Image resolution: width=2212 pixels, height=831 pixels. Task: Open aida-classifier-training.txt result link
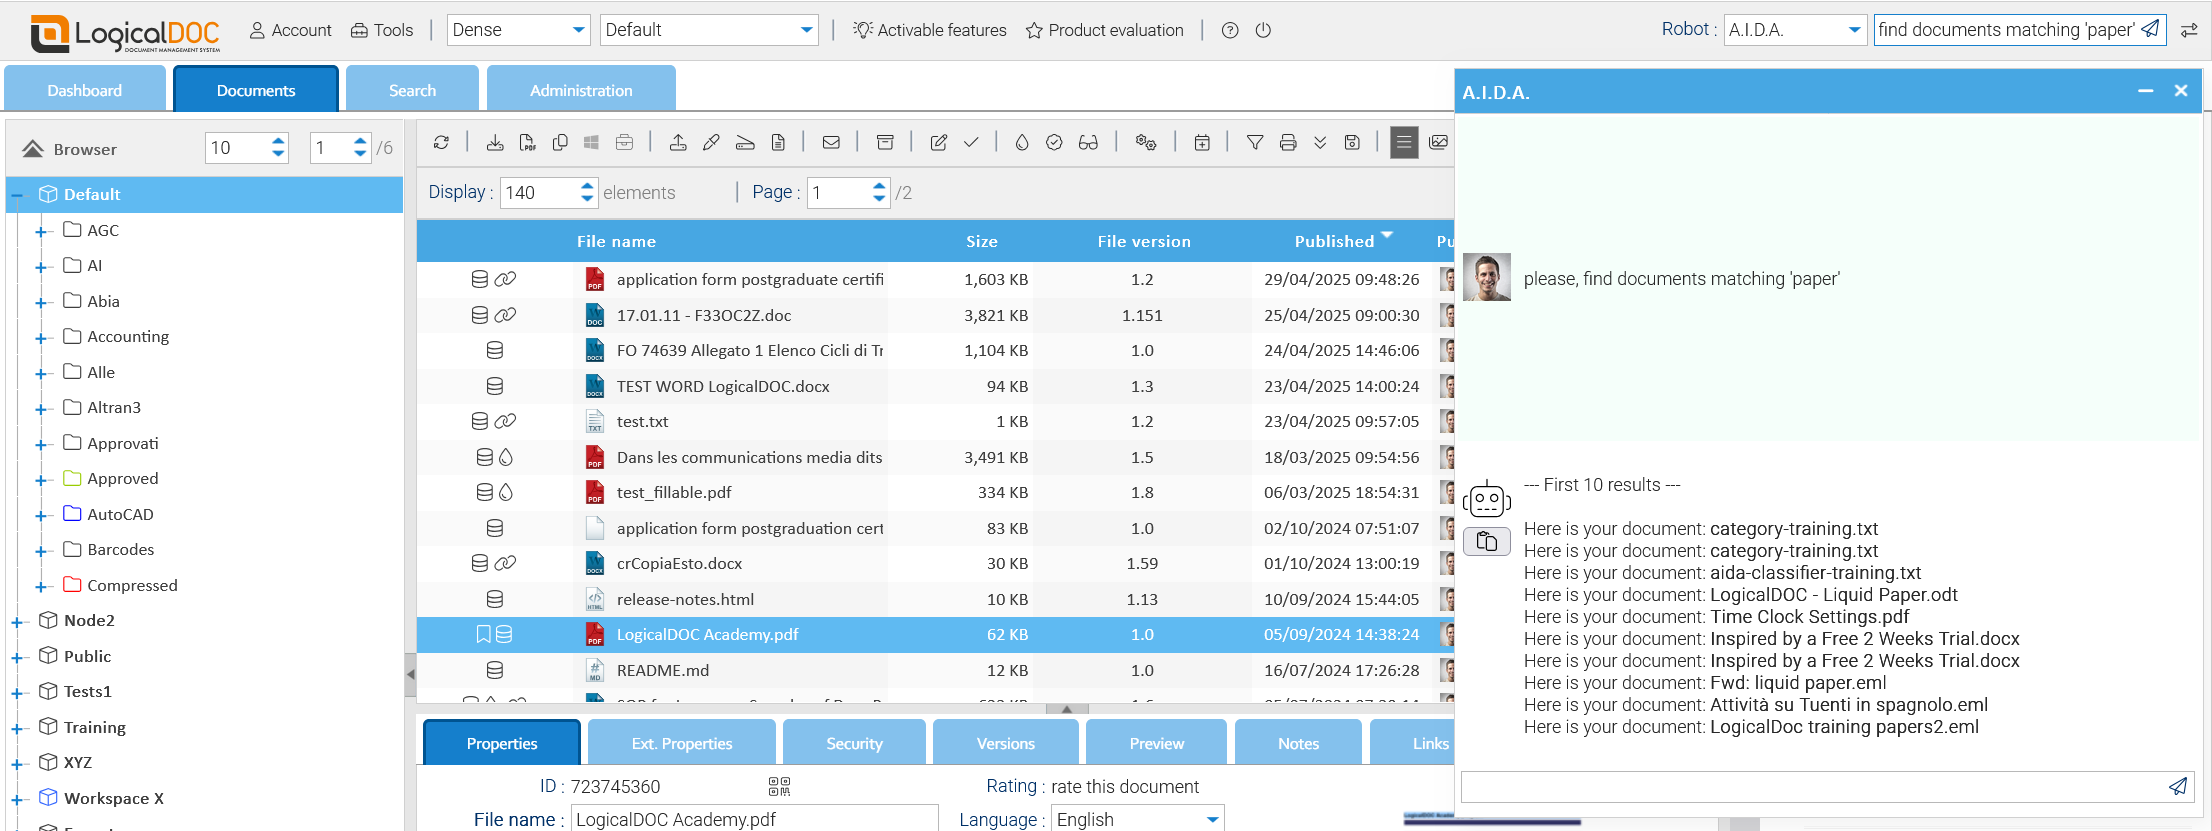pos(1815,573)
